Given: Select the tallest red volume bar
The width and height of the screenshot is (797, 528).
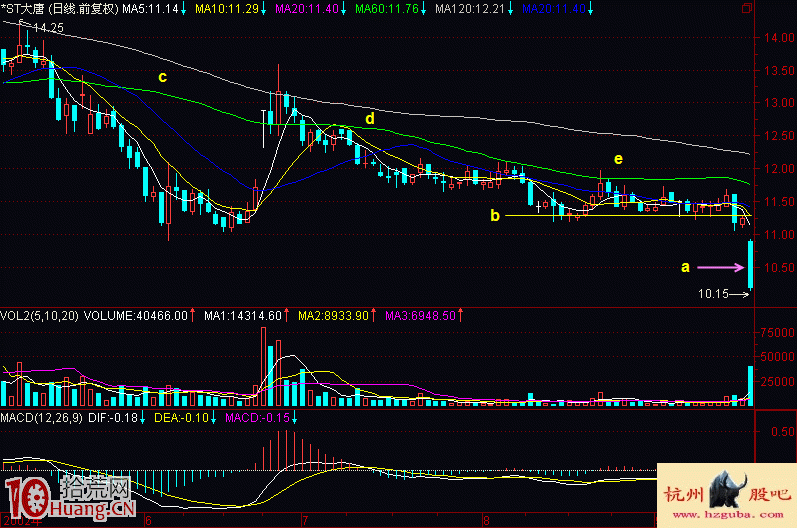Looking at the screenshot, I should [x=263, y=366].
